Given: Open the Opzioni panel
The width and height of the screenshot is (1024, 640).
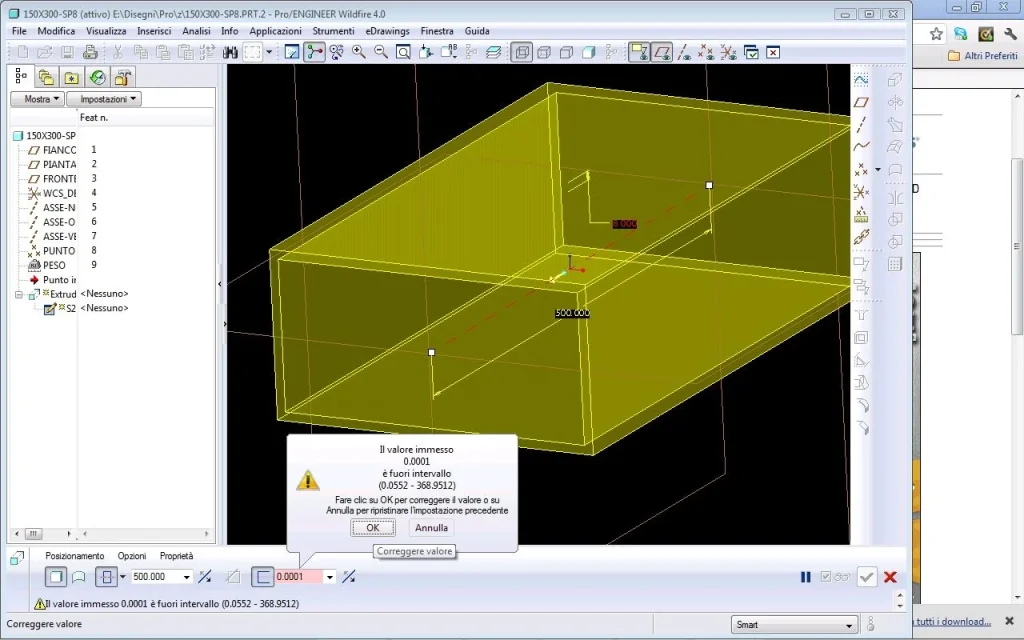Looking at the screenshot, I should point(132,556).
